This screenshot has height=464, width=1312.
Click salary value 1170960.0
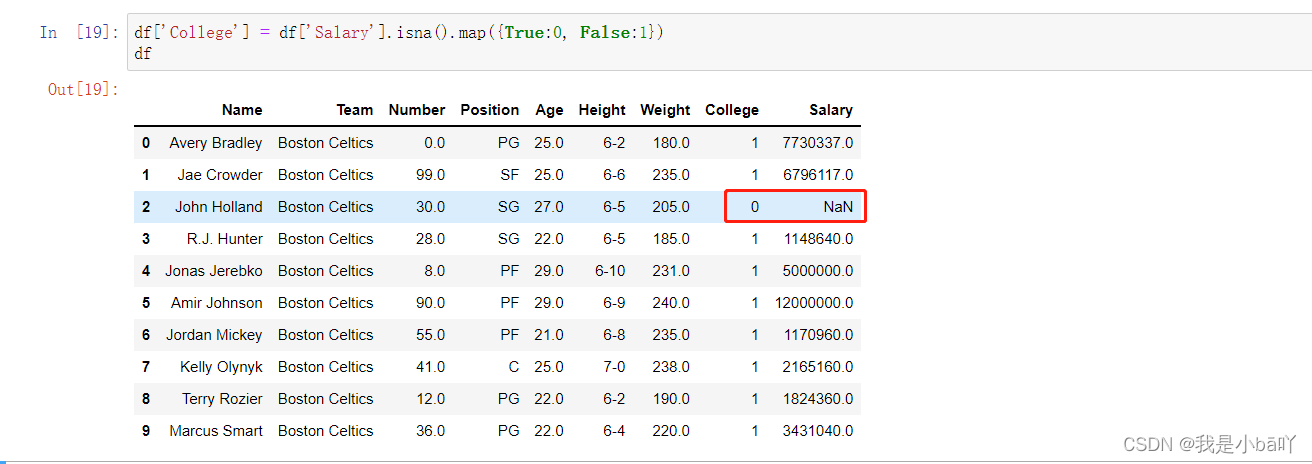818,335
